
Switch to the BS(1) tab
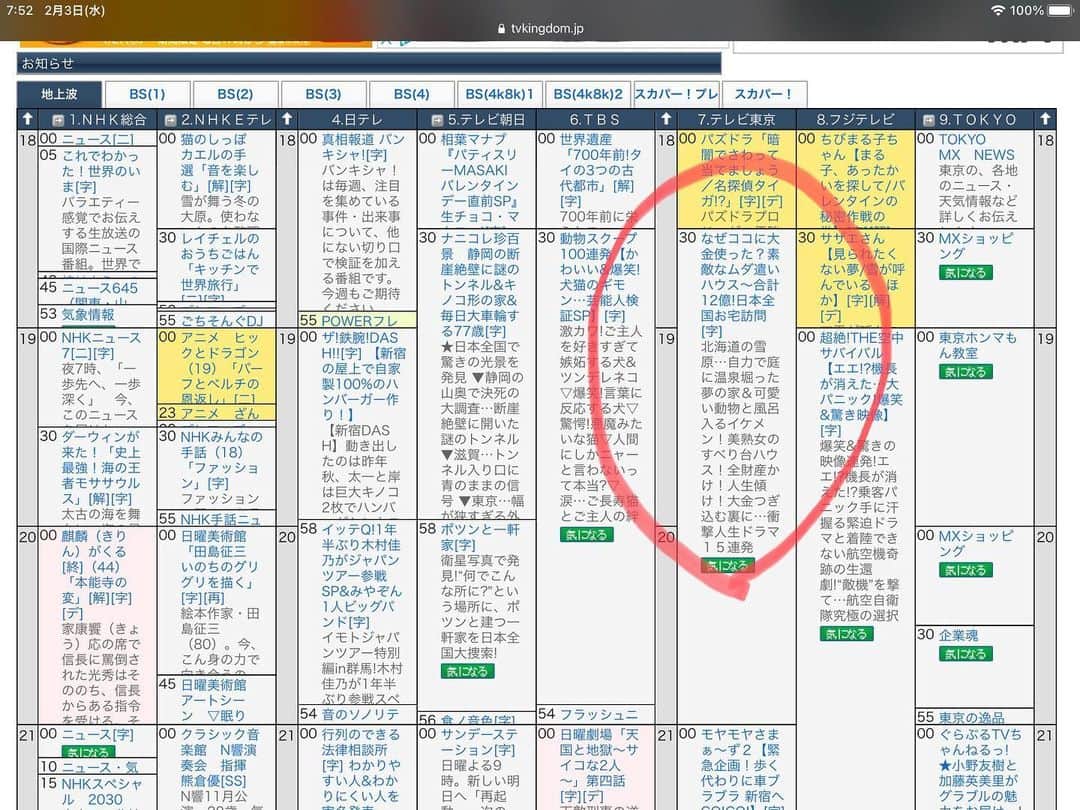tap(147, 94)
